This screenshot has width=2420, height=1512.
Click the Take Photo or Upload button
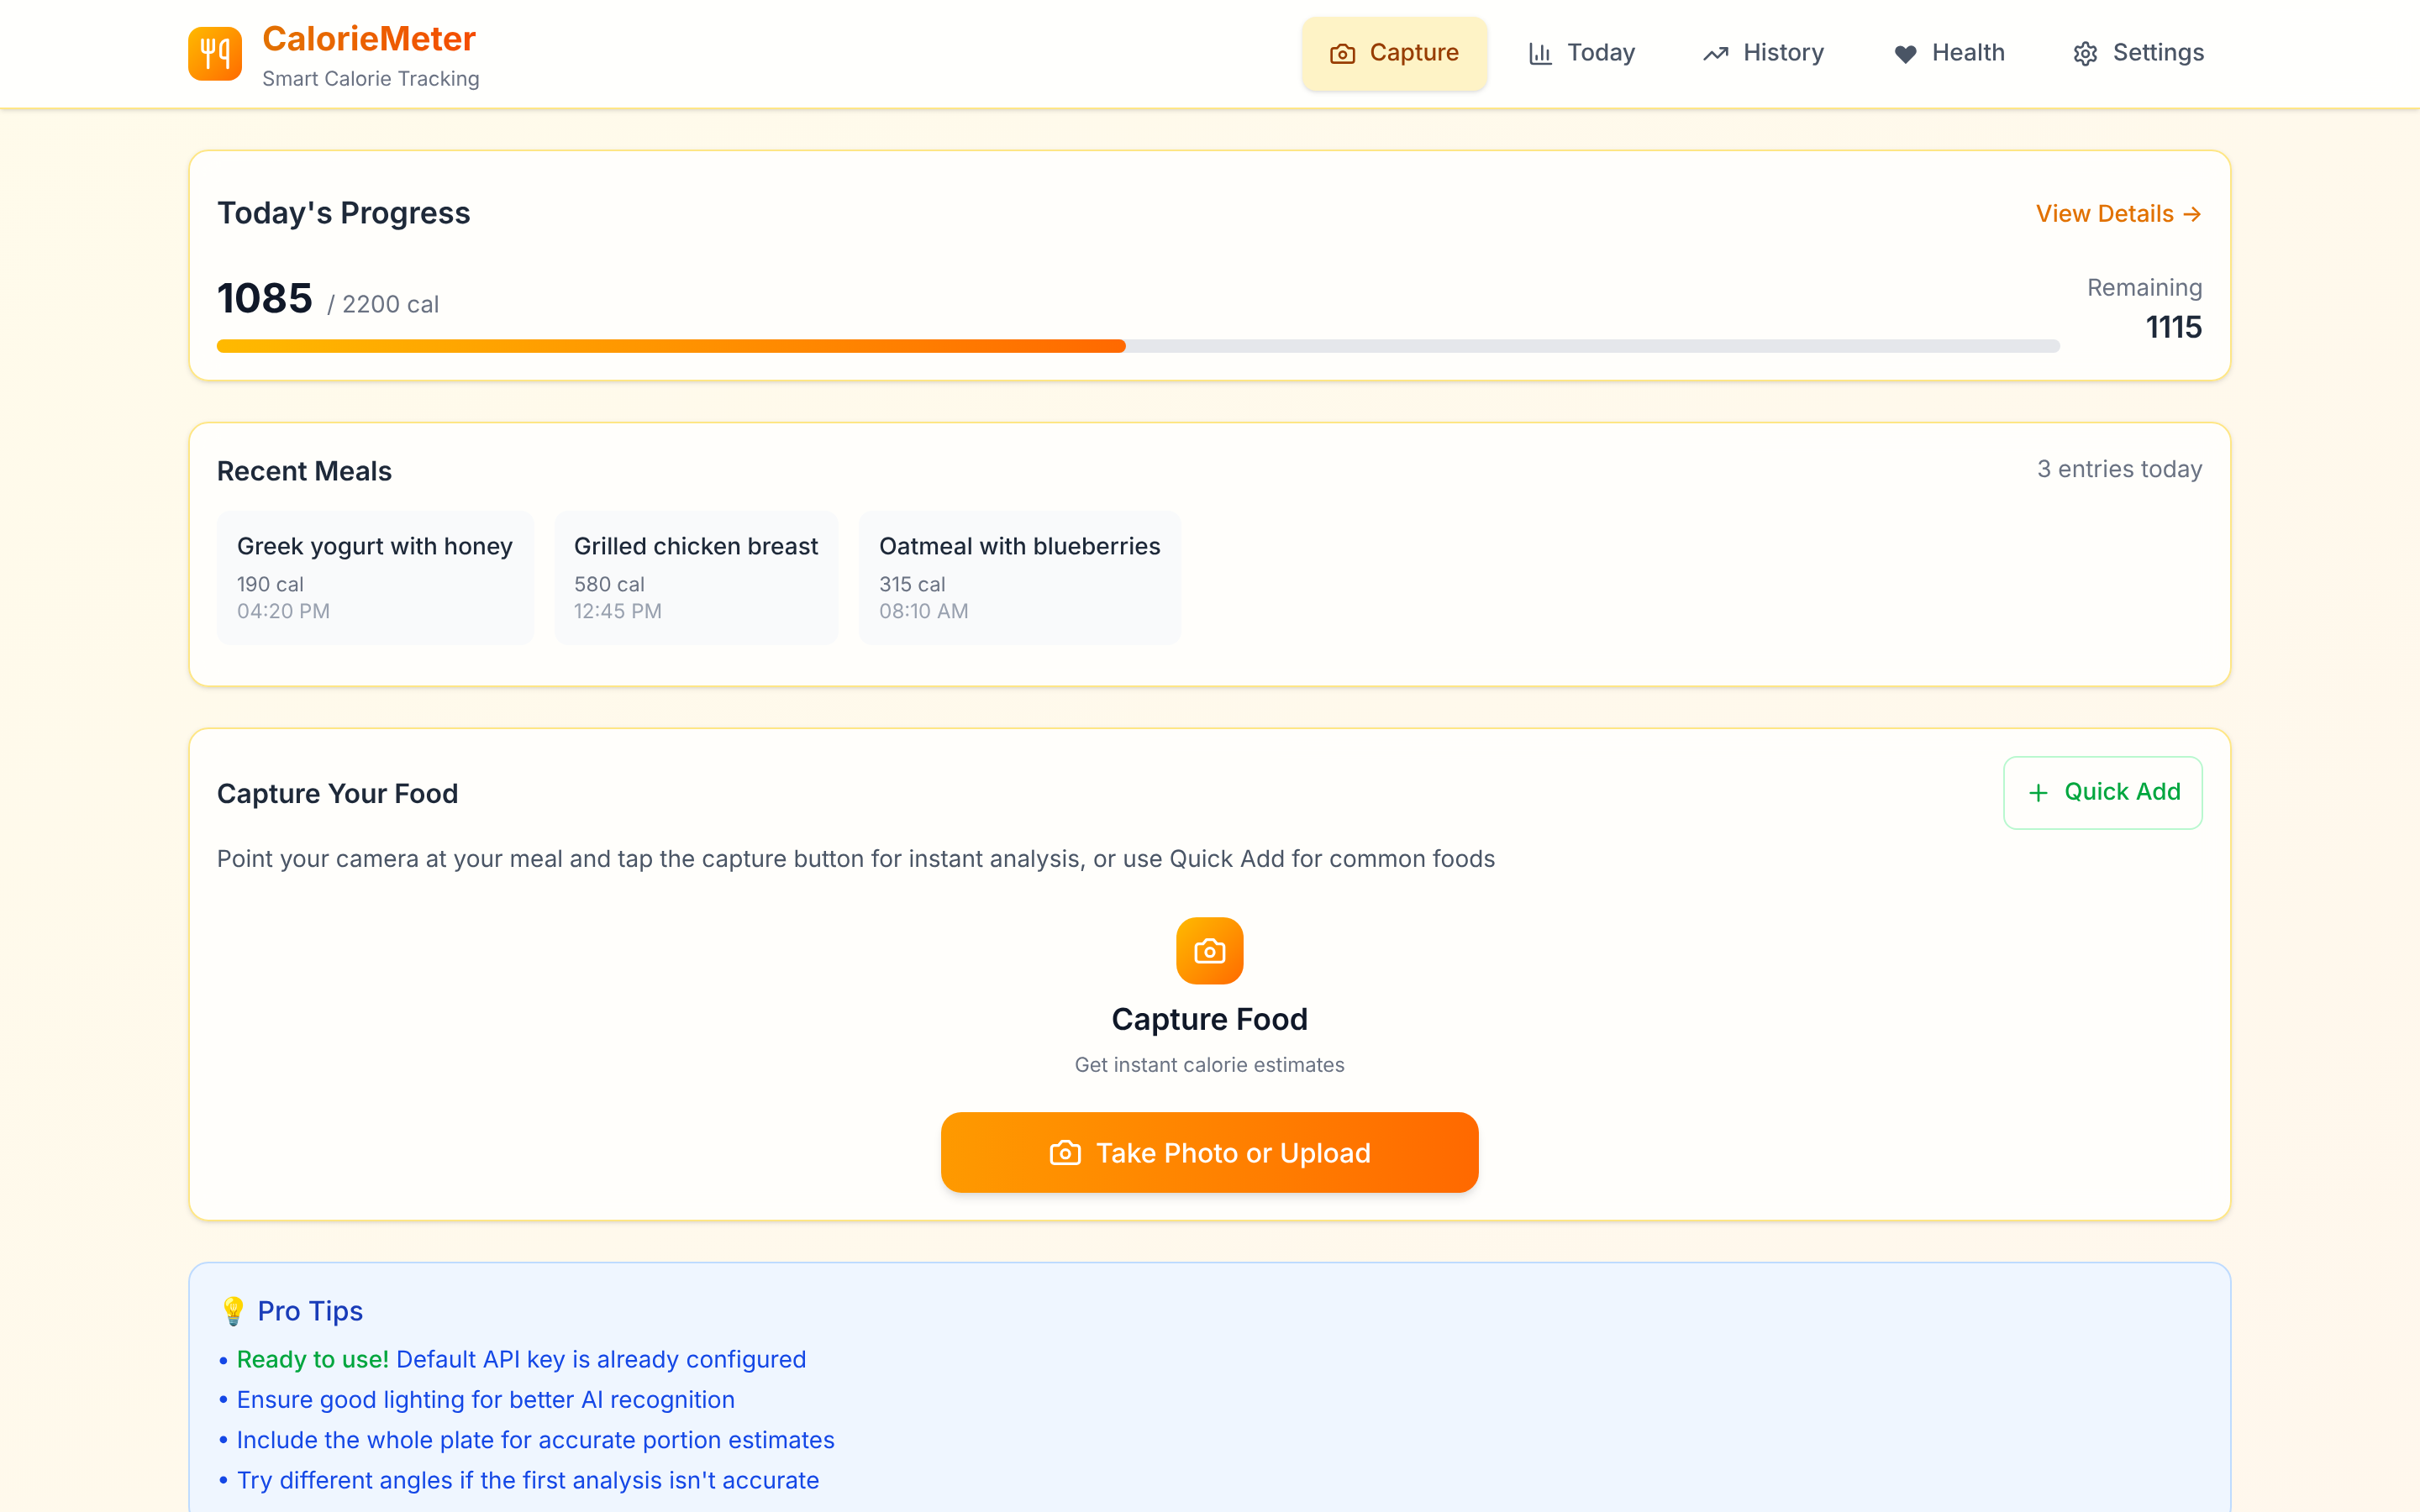(x=1209, y=1152)
